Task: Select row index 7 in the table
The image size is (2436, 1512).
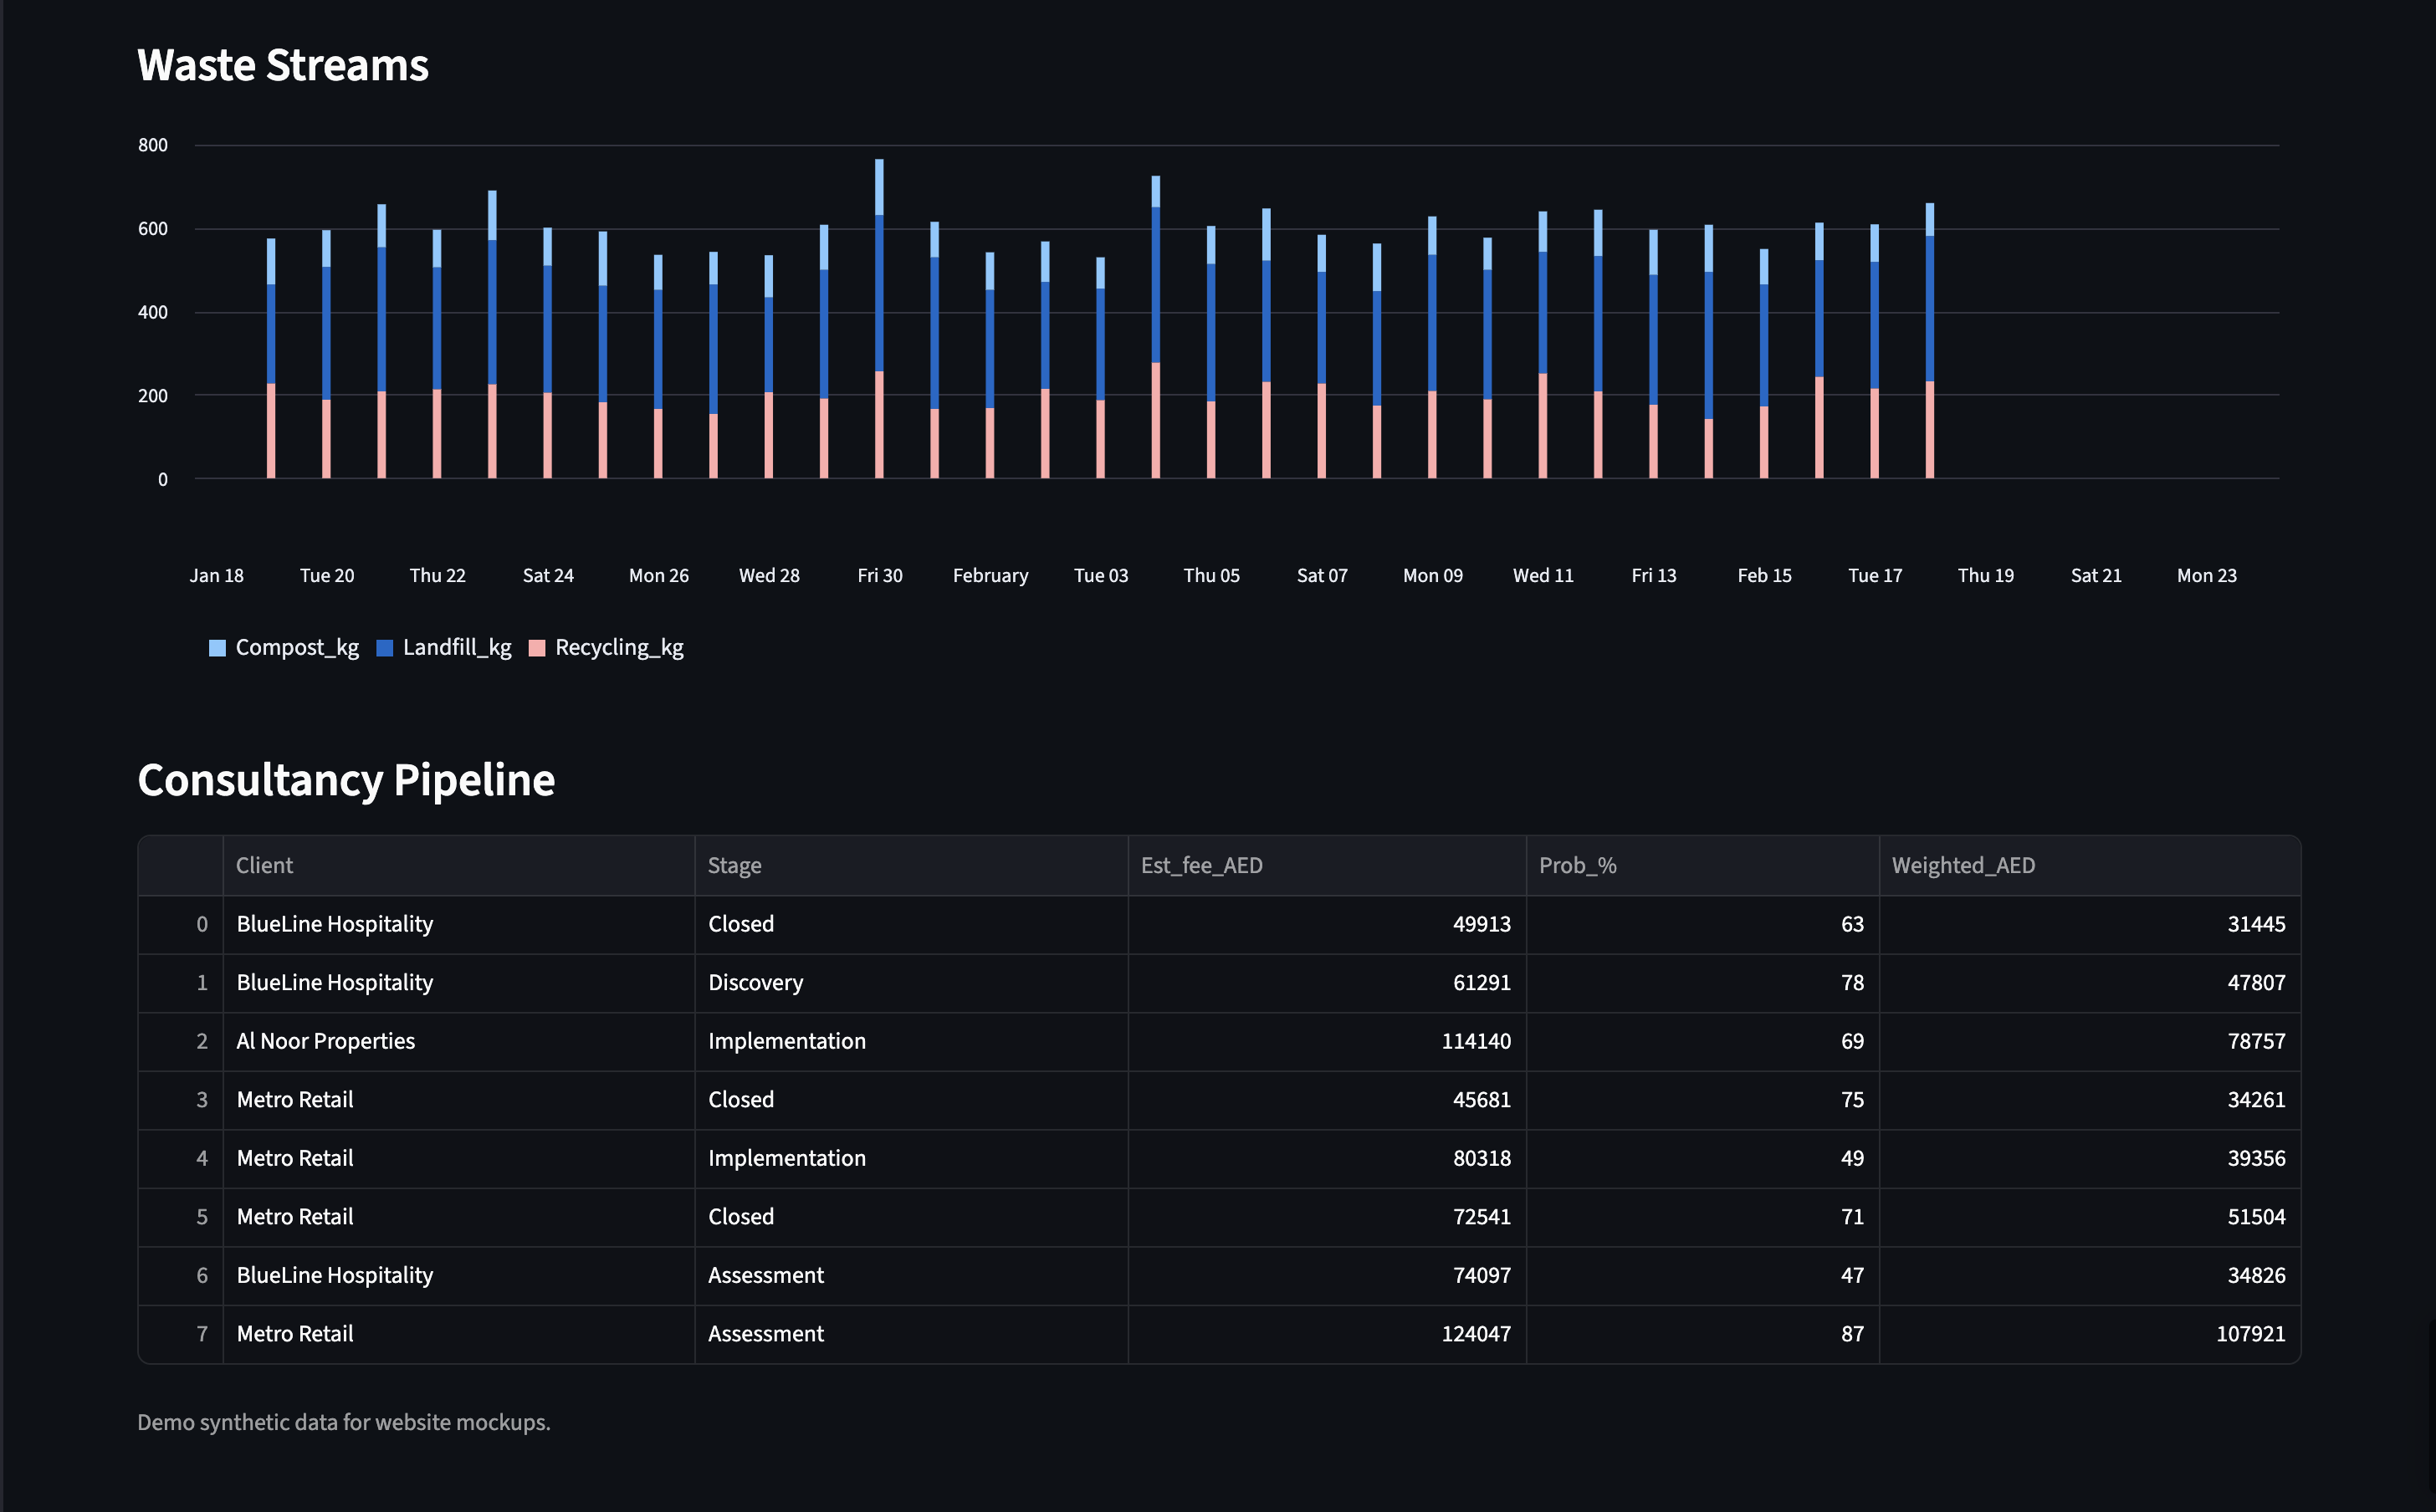Action: click(201, 1333)
